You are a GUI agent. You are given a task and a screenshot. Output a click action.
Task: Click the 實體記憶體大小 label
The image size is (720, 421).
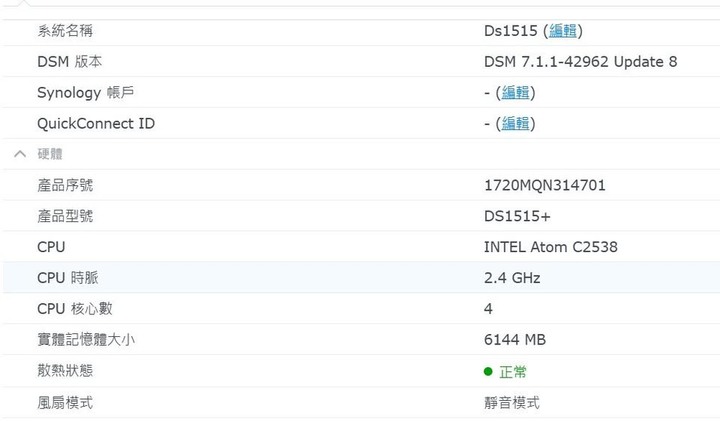coord(86,339)
